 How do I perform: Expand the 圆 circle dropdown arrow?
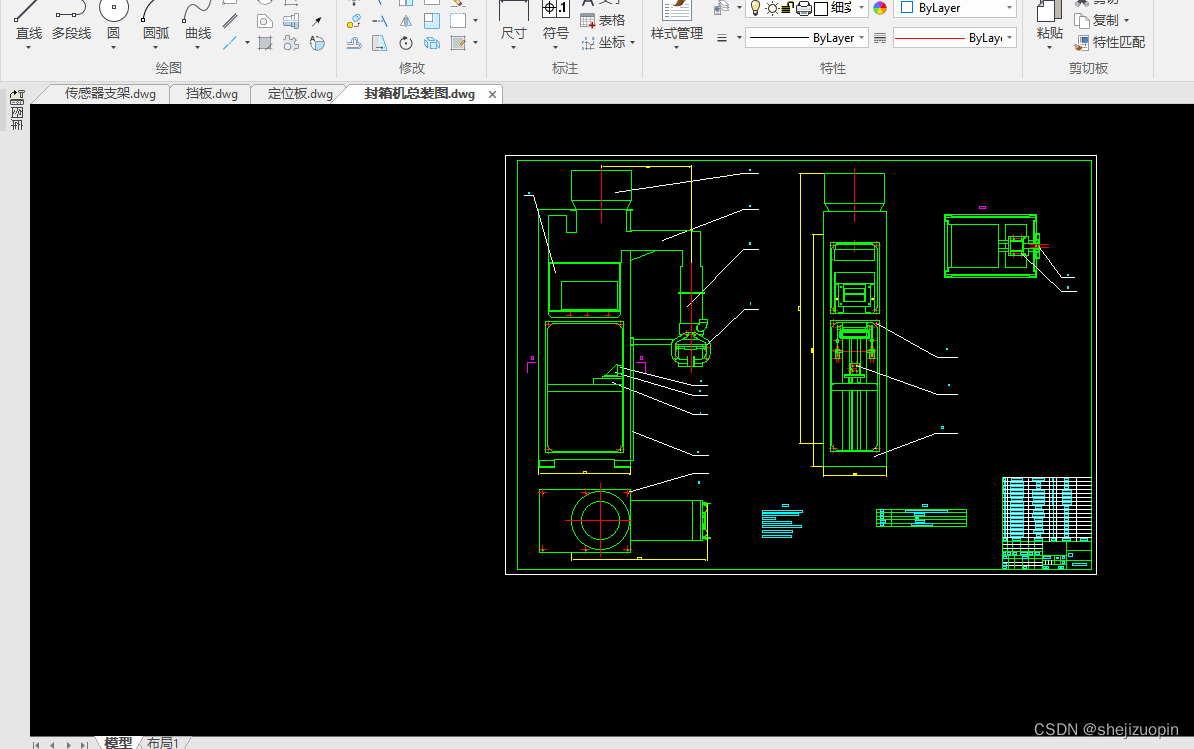pyautogui.click(x=113, y=47)
